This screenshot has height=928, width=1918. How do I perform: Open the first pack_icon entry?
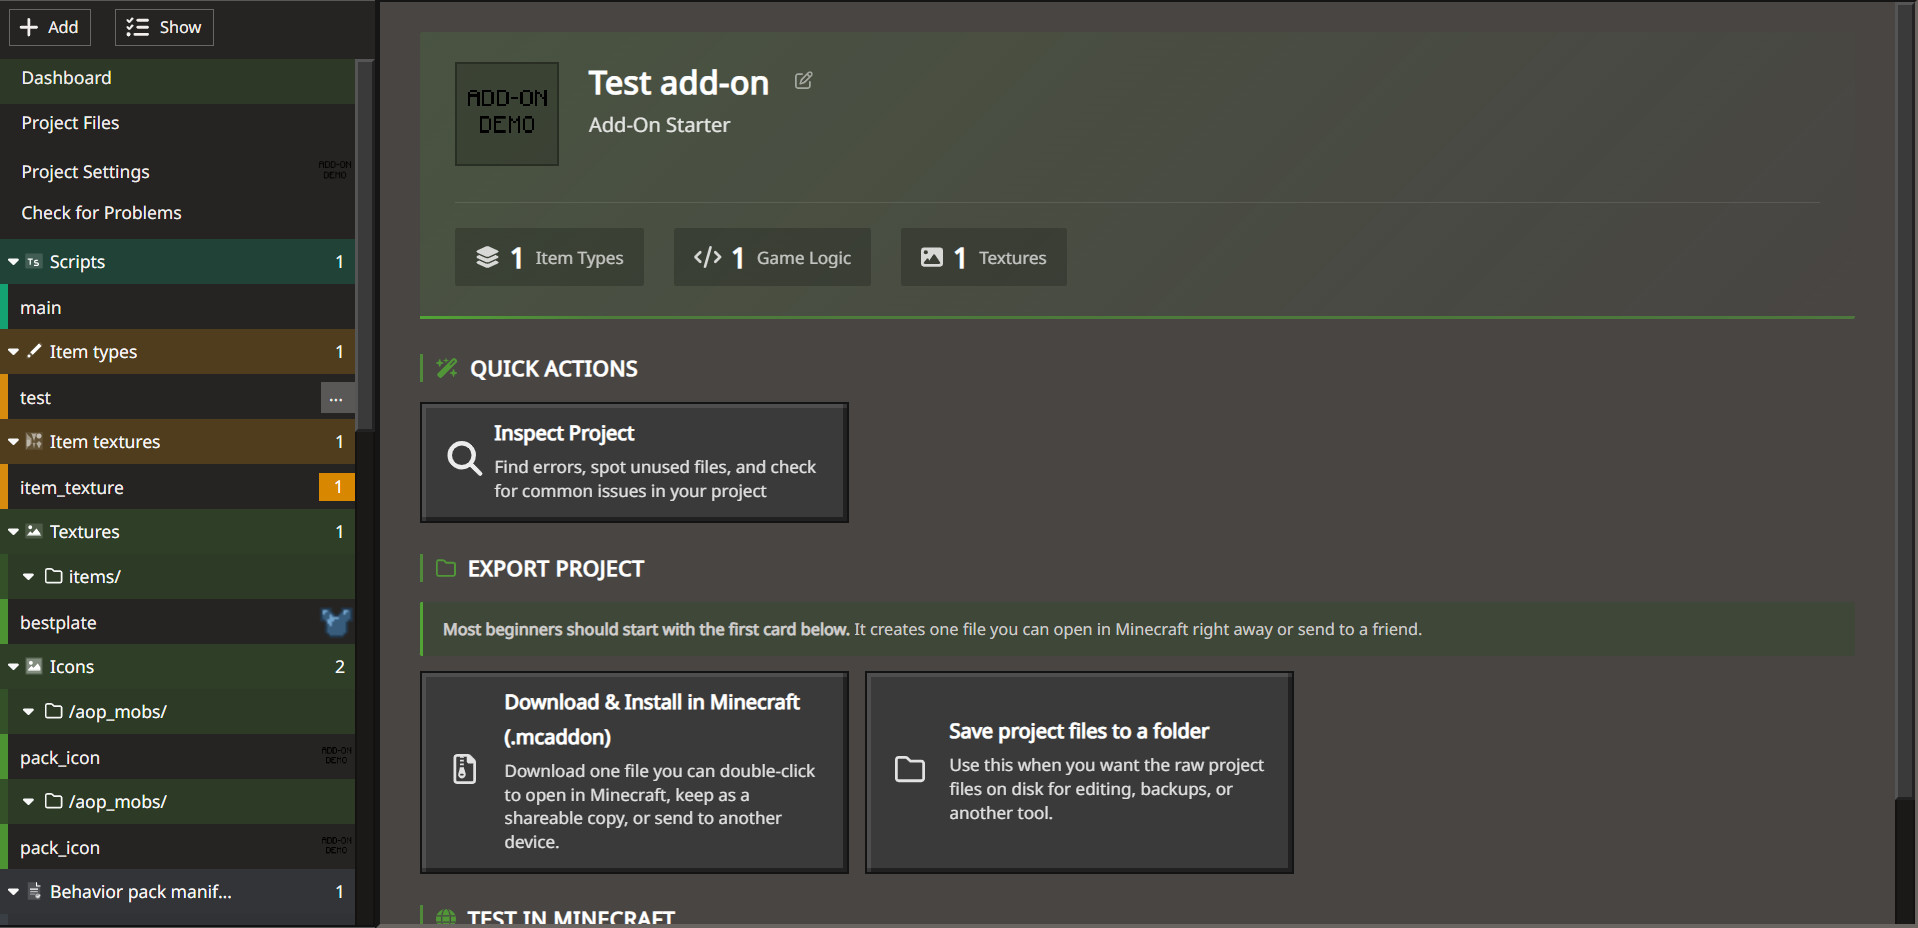tap(178, 758)
